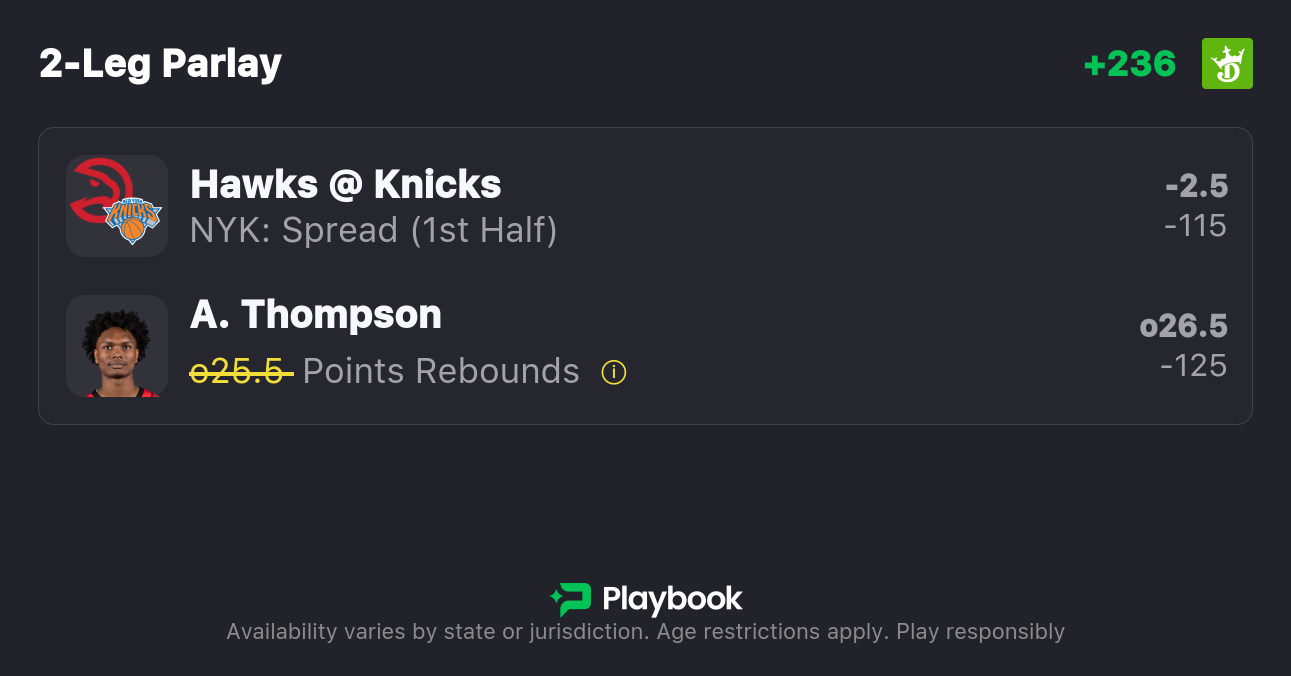The height and width of the screenshot is (676, 1291).
Task: Click the Play responsibly disclaimer text
Action: tap(980, 632)
